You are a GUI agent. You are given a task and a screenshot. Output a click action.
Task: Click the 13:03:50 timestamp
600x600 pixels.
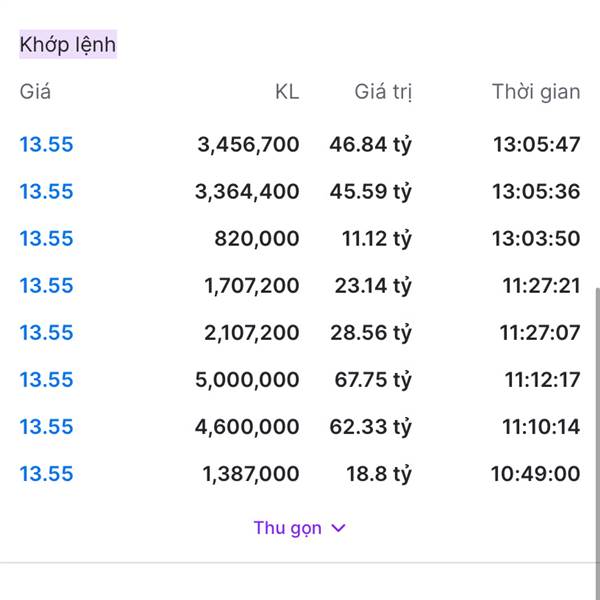pyautogui.click(x=536, y=238)
